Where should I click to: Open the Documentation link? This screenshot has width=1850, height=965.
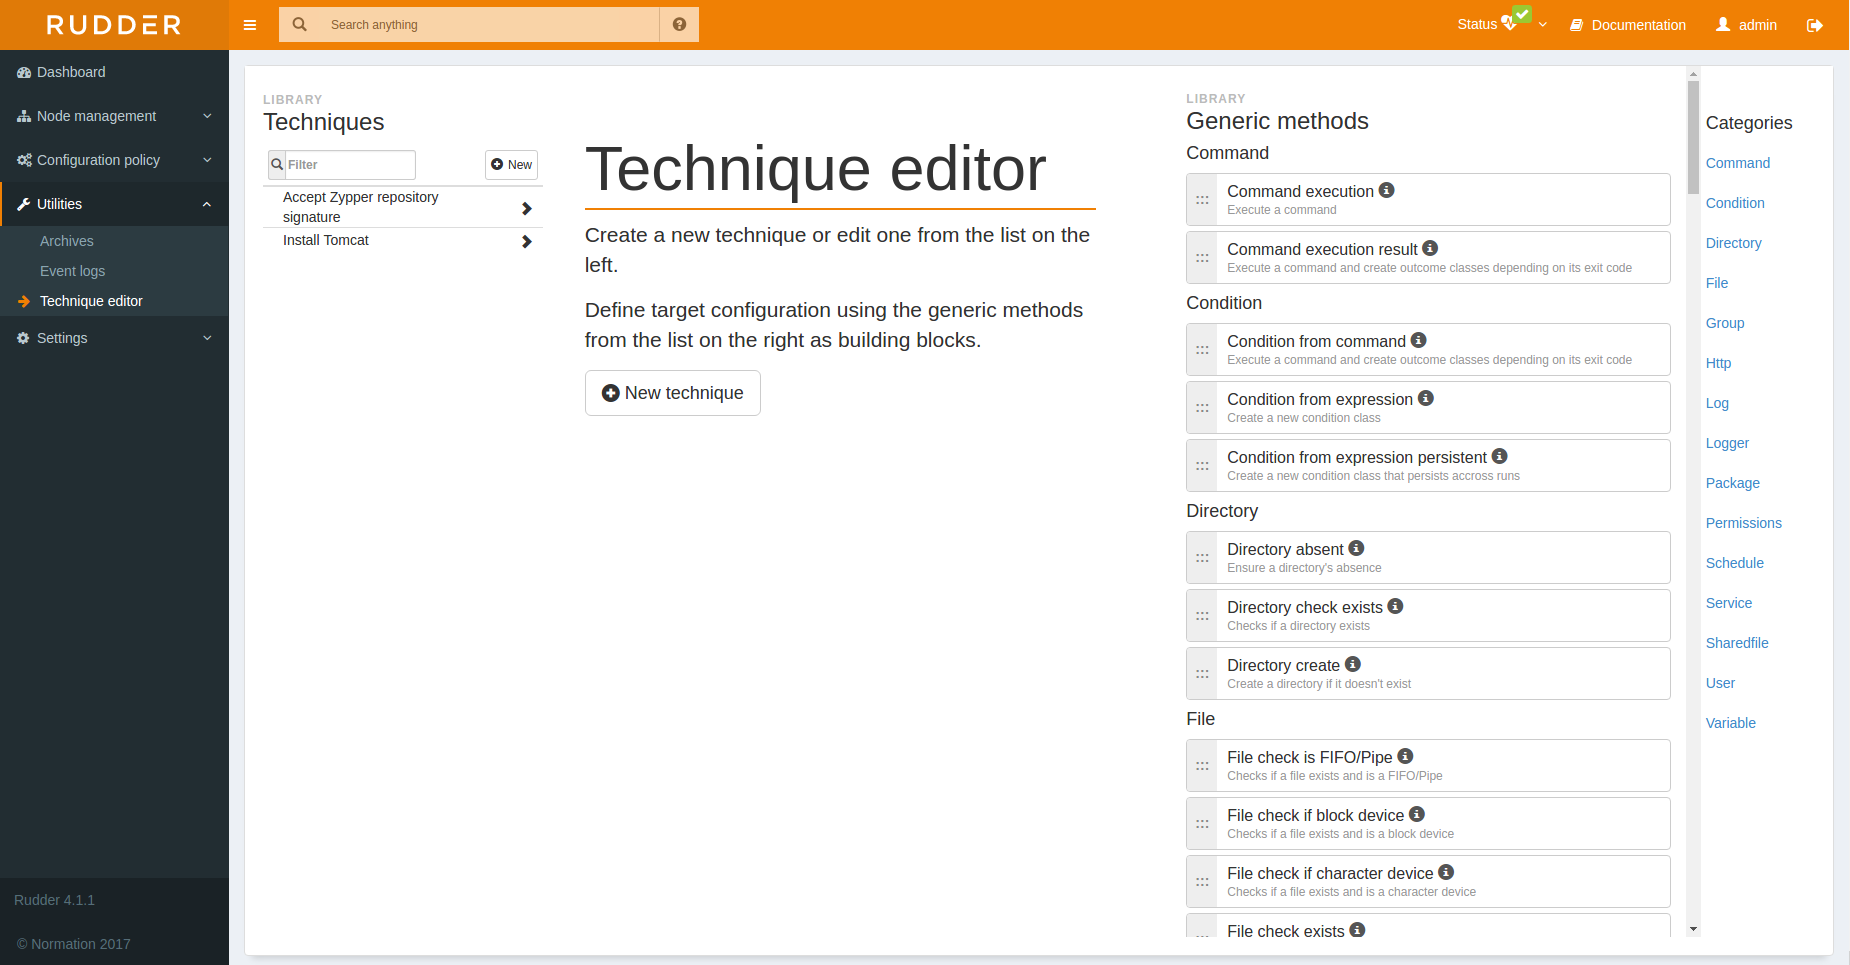click(x=1628, y=25)
